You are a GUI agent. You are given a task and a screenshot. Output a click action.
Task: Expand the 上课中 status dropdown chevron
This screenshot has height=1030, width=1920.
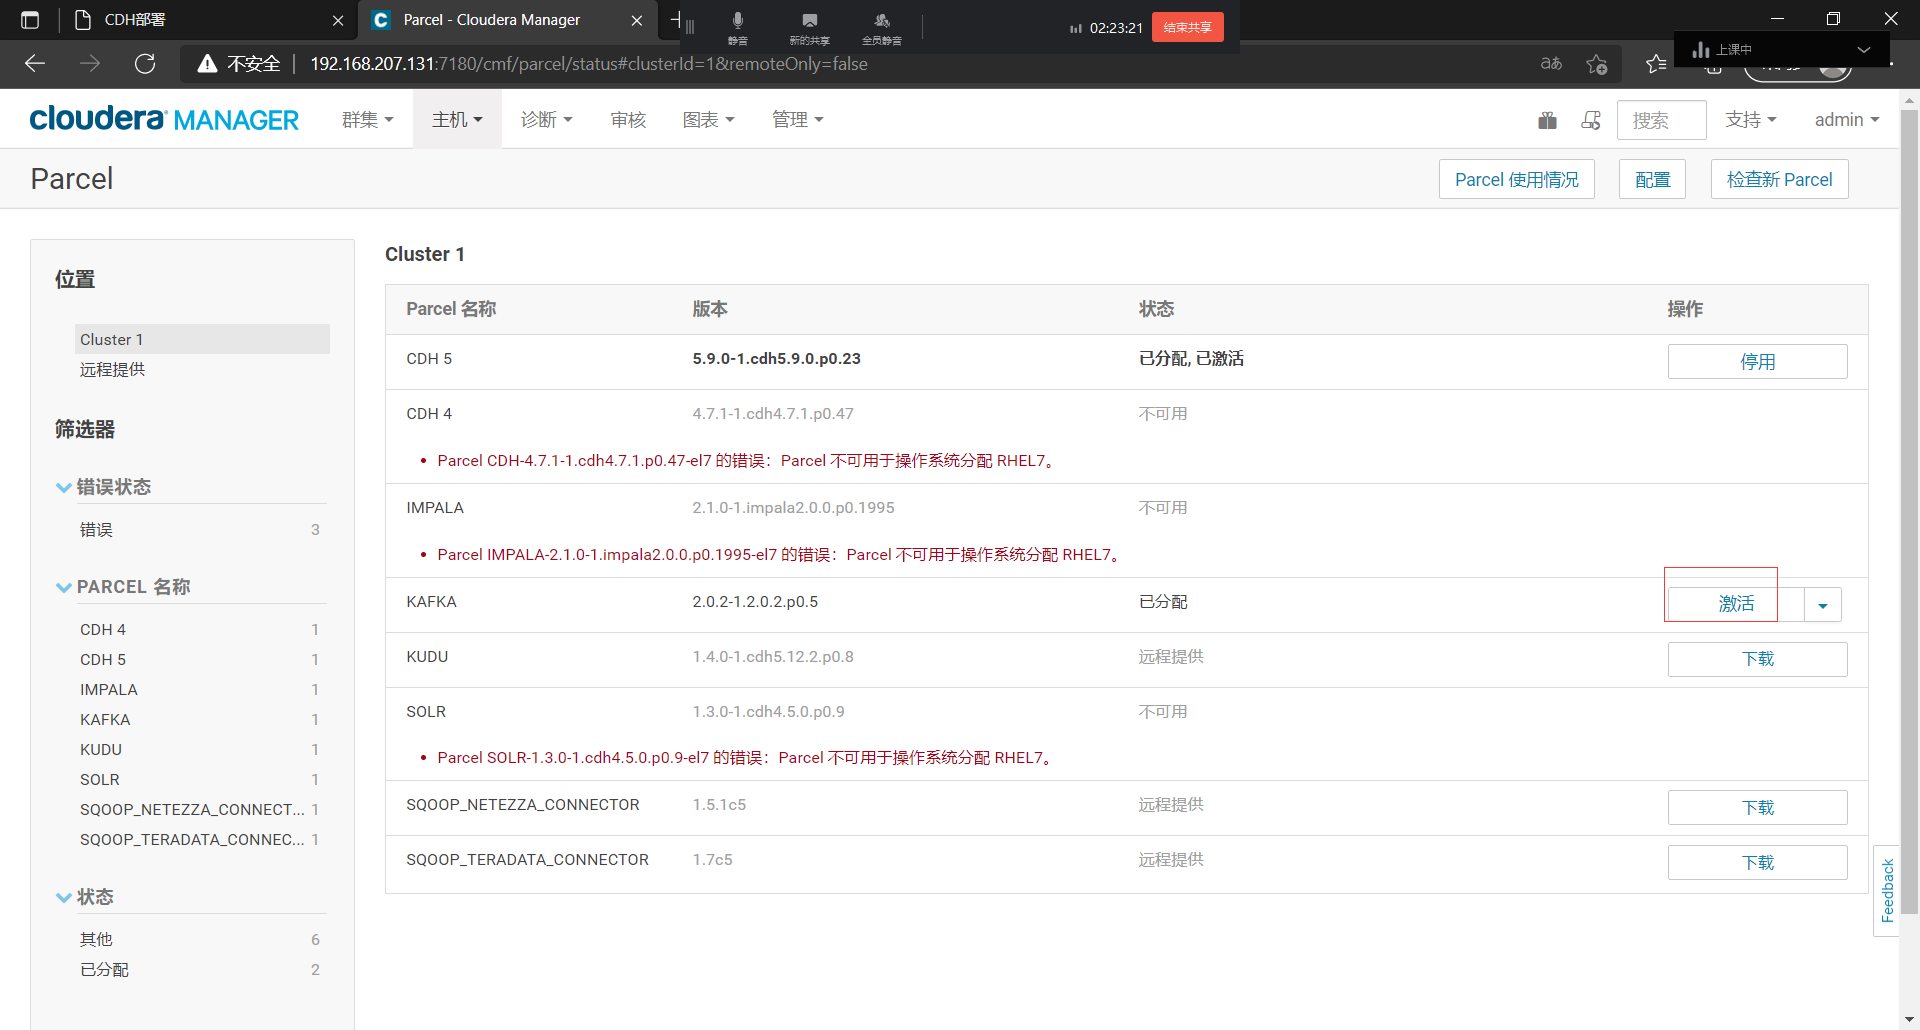(1864, 49)
